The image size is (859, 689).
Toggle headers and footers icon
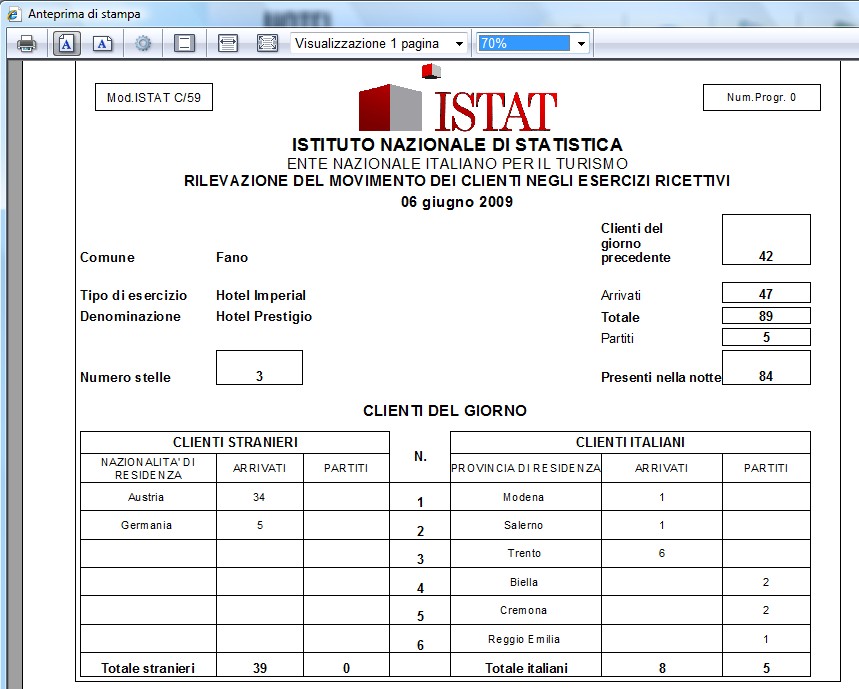click(x=184, y=43)
